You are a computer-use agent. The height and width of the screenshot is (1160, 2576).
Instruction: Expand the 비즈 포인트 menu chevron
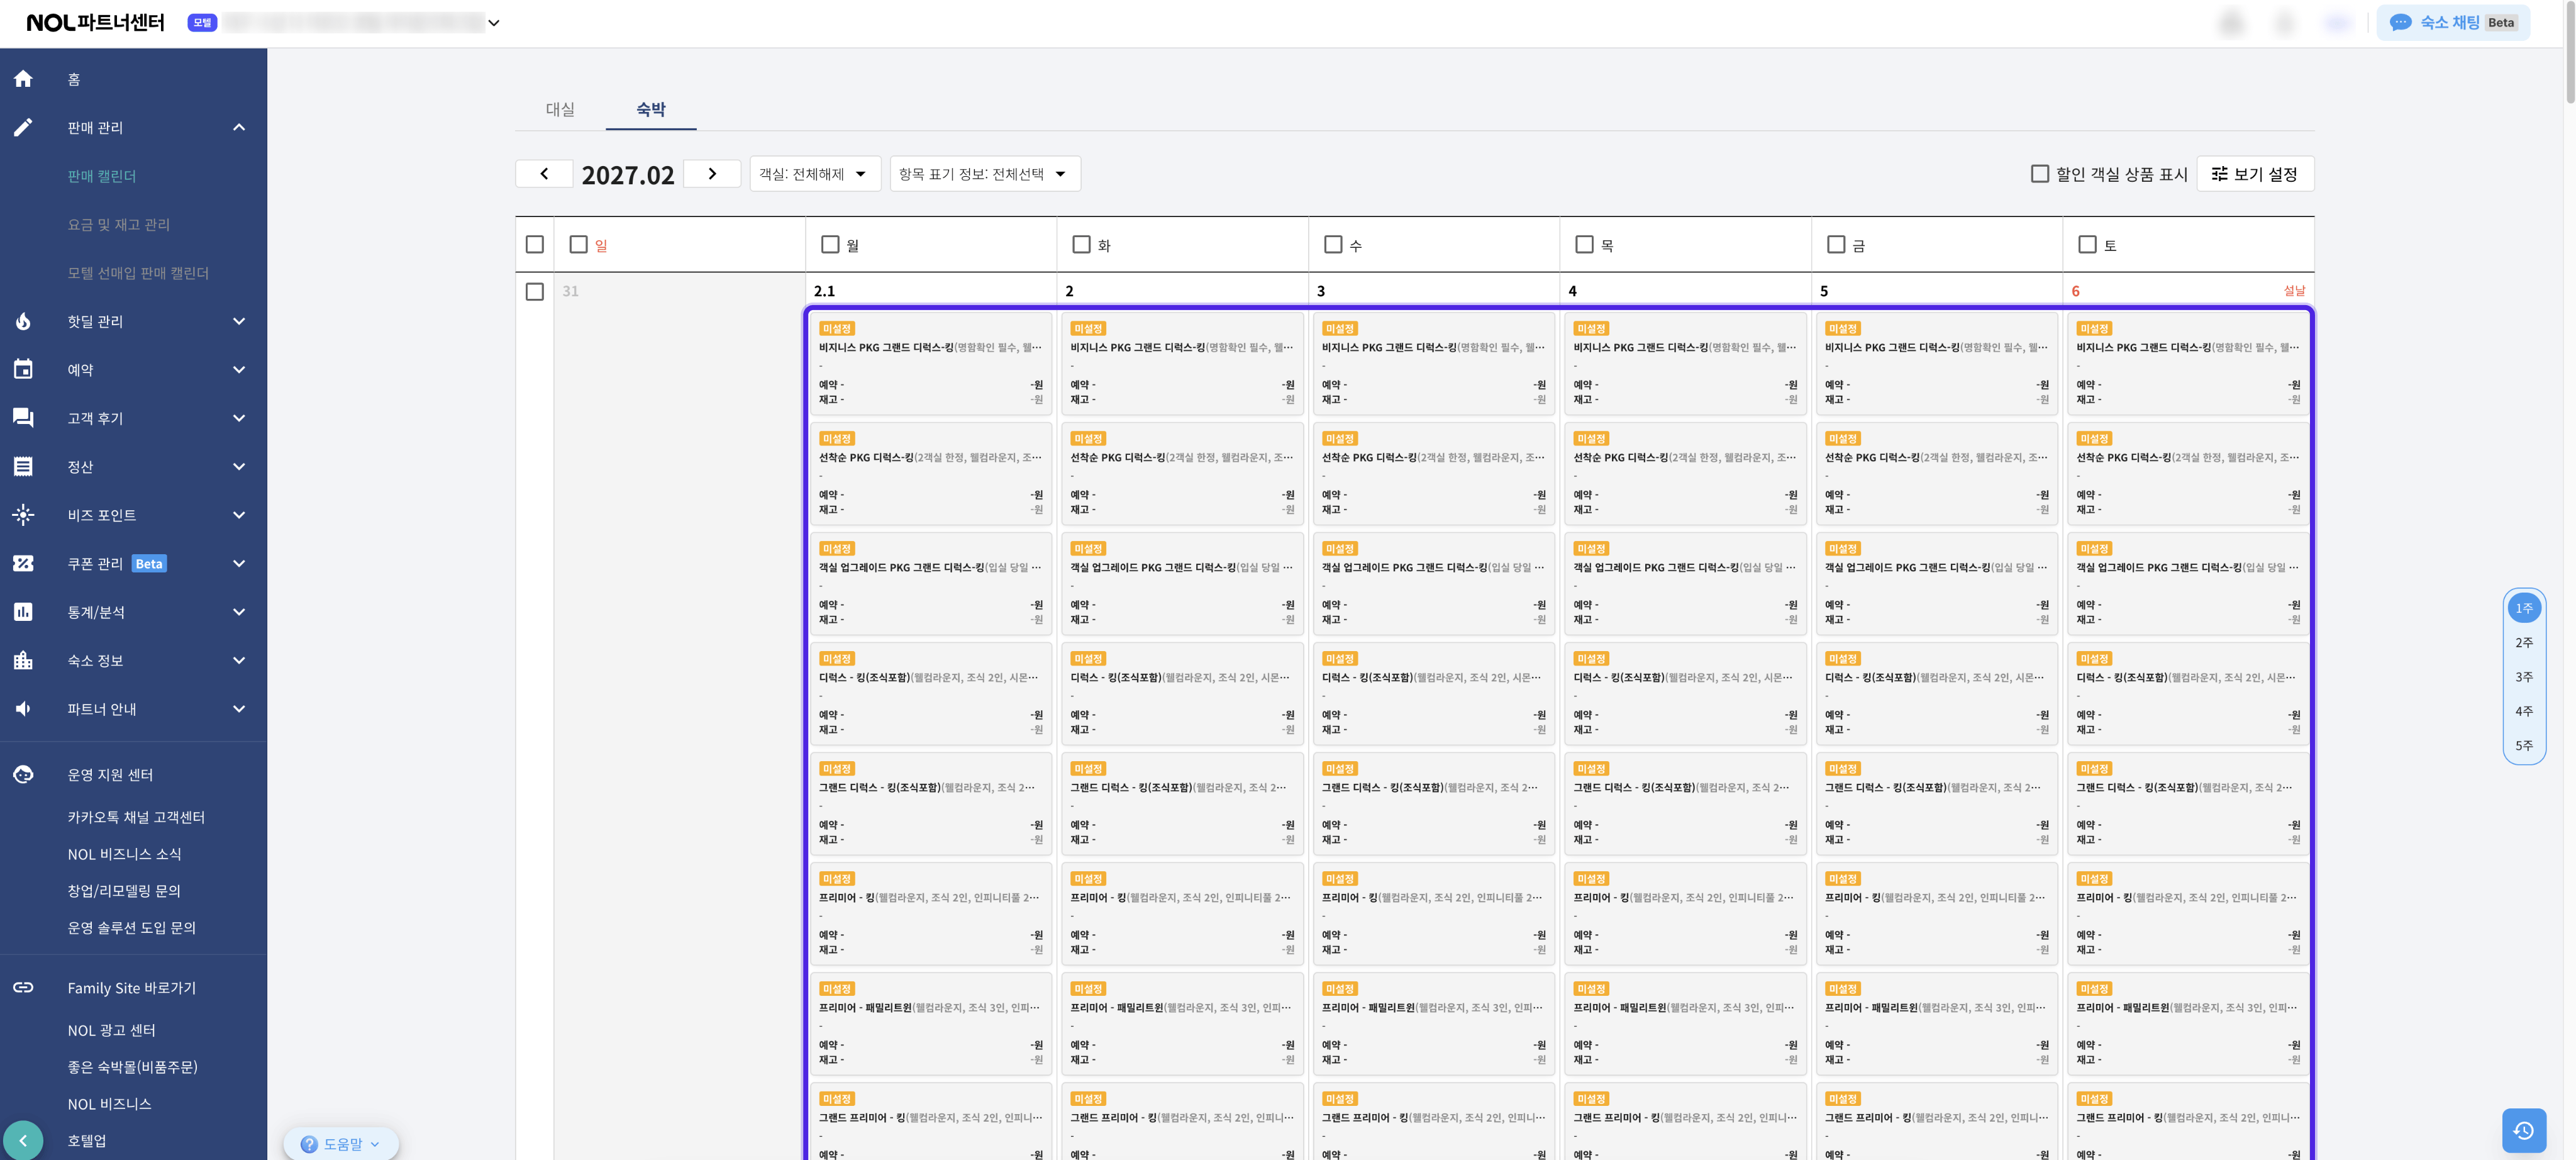[x=239, y=515]
